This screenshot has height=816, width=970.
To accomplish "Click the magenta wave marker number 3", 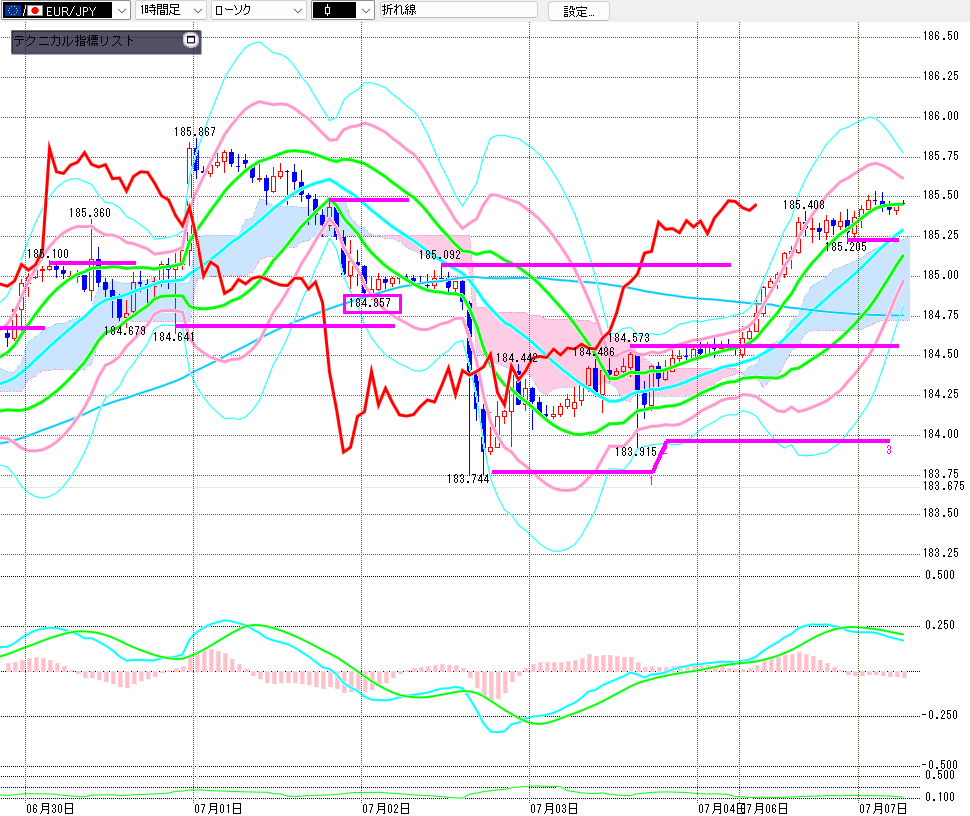I will pyautogui.click(x=889, y=450).
